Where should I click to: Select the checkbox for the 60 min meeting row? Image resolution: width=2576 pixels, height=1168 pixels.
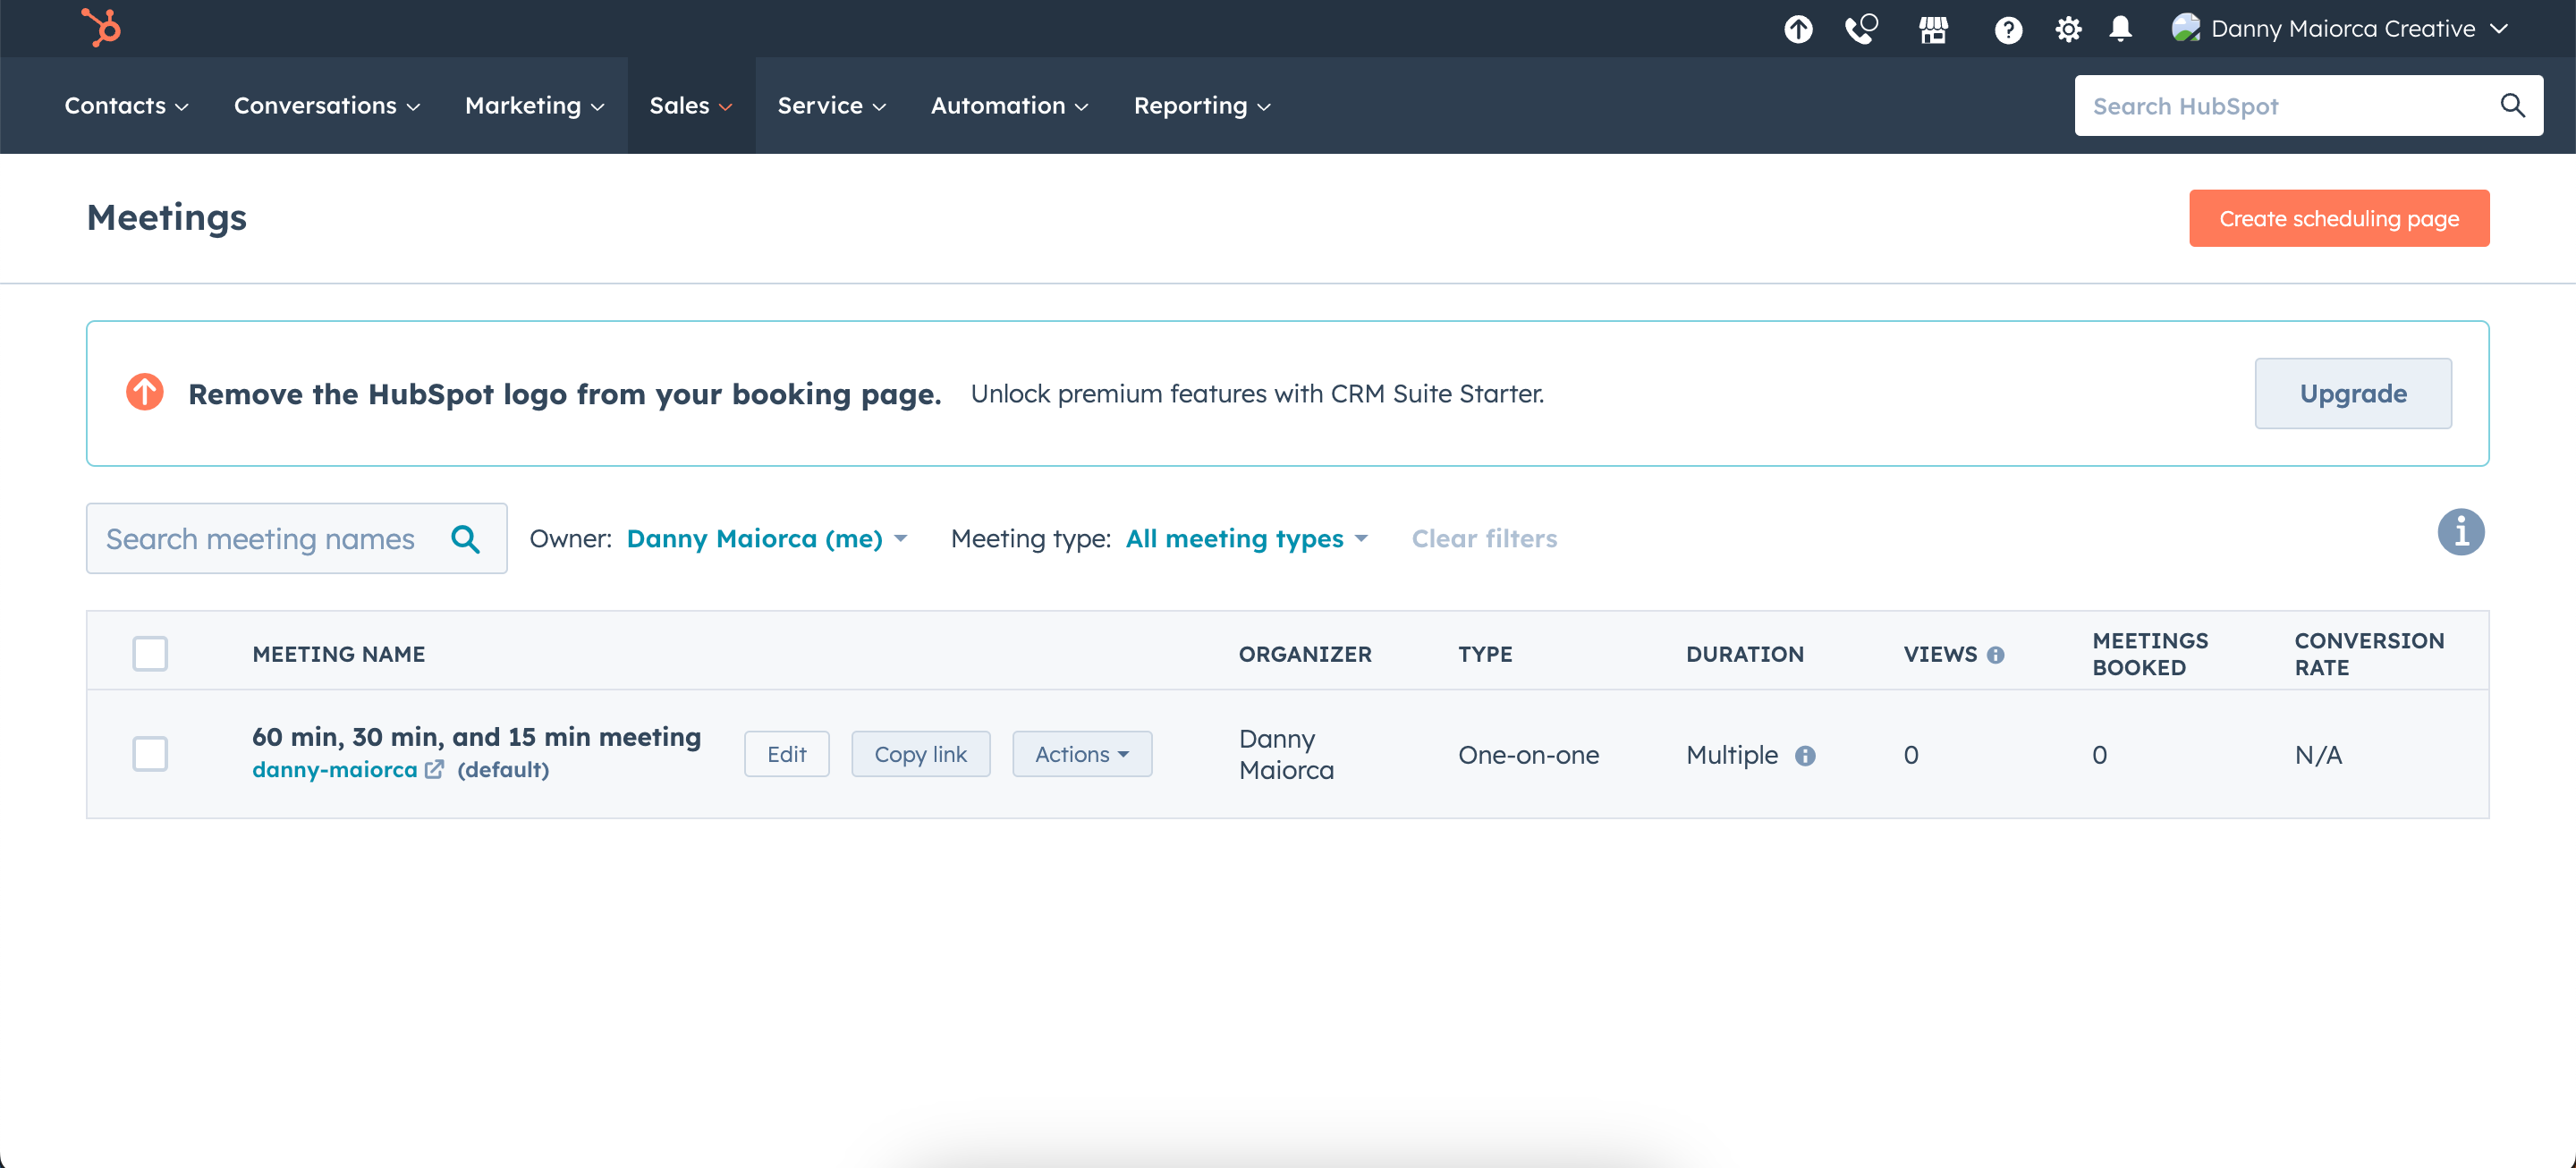click(150, 754)
